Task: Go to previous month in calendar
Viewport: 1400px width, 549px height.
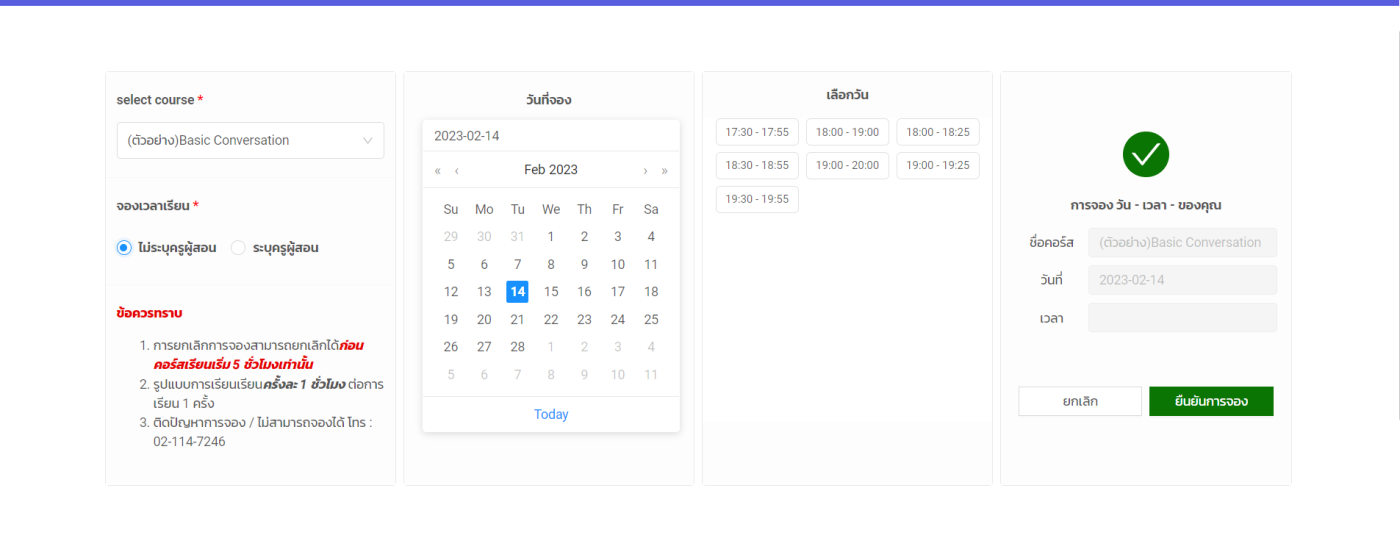Action: click(x=457, y=170)
